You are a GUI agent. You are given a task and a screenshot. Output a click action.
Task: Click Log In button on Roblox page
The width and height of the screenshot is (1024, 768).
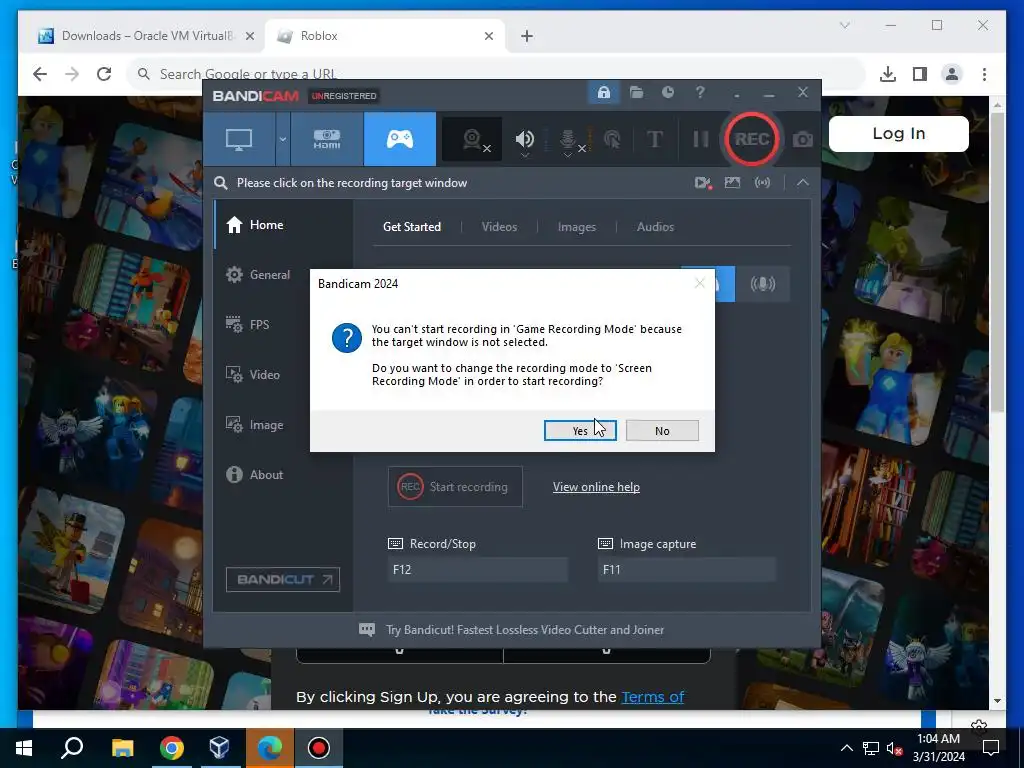tap(899, 134)
